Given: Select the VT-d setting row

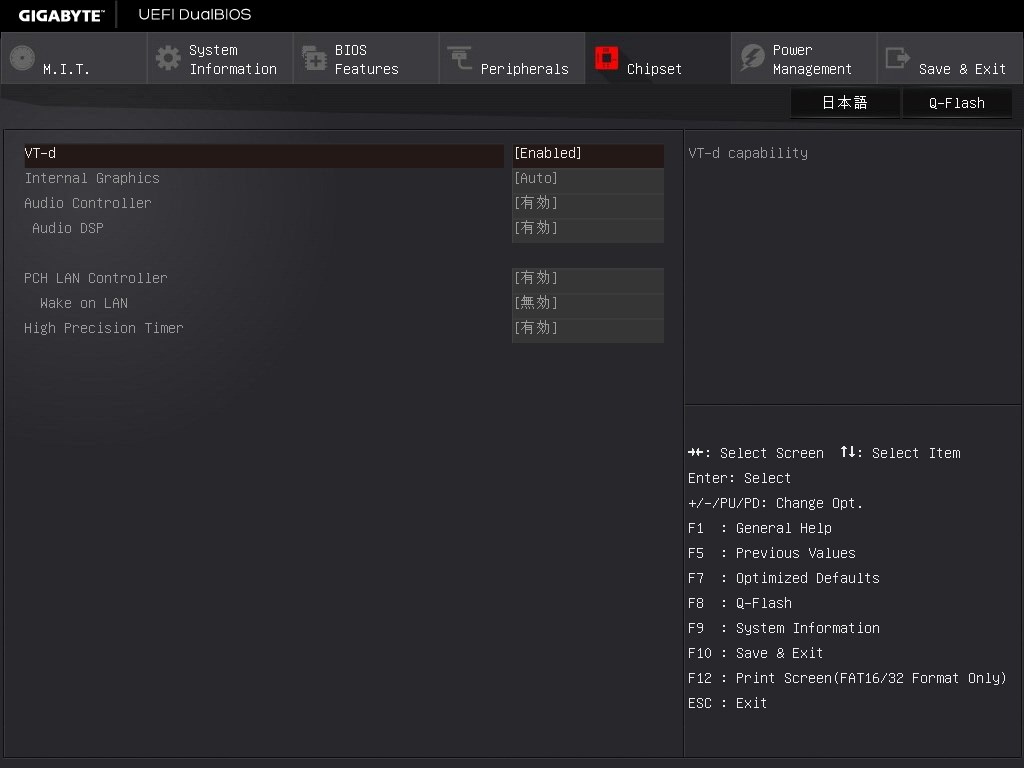Looking at the screenshot, I should 260,154.
